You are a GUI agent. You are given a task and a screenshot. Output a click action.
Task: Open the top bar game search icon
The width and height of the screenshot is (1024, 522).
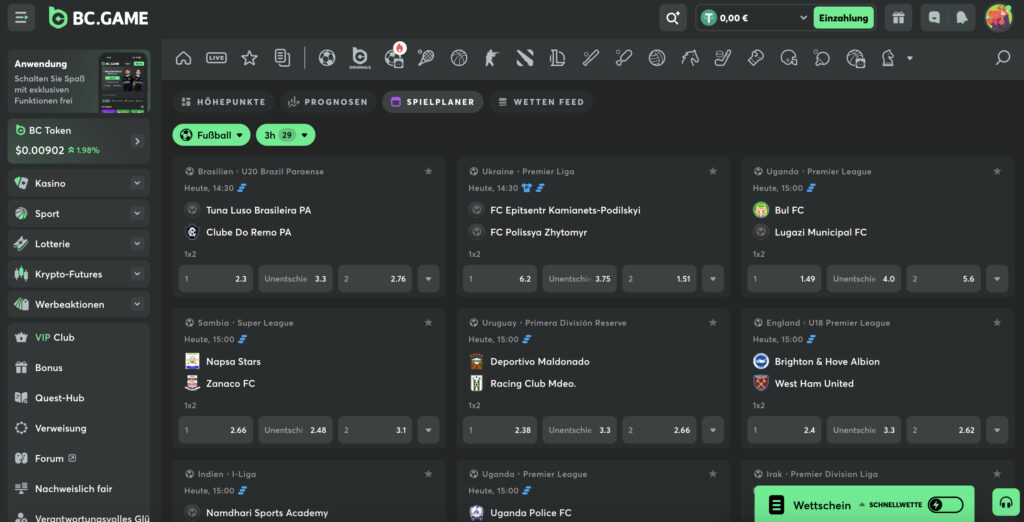[x=673, y=18]
